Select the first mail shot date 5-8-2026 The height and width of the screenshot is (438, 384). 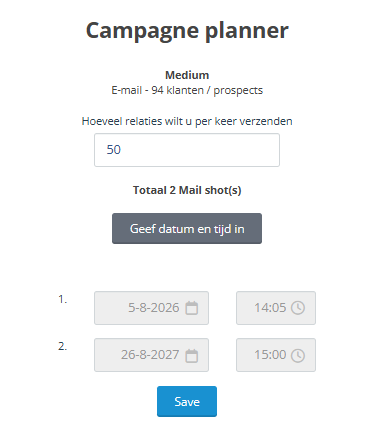point(151,308)
